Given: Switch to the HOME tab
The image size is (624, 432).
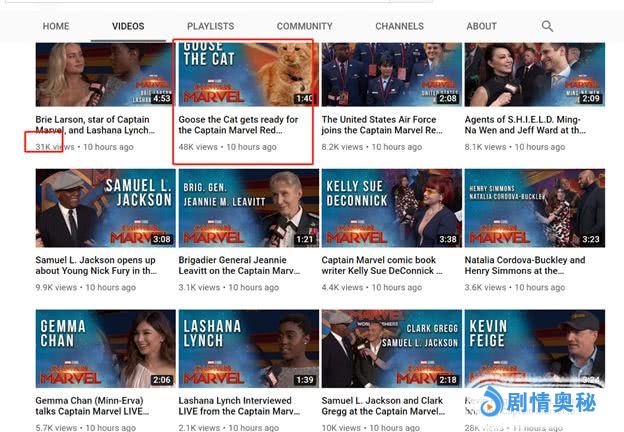Looking at the screenshot, I should 56,26.
